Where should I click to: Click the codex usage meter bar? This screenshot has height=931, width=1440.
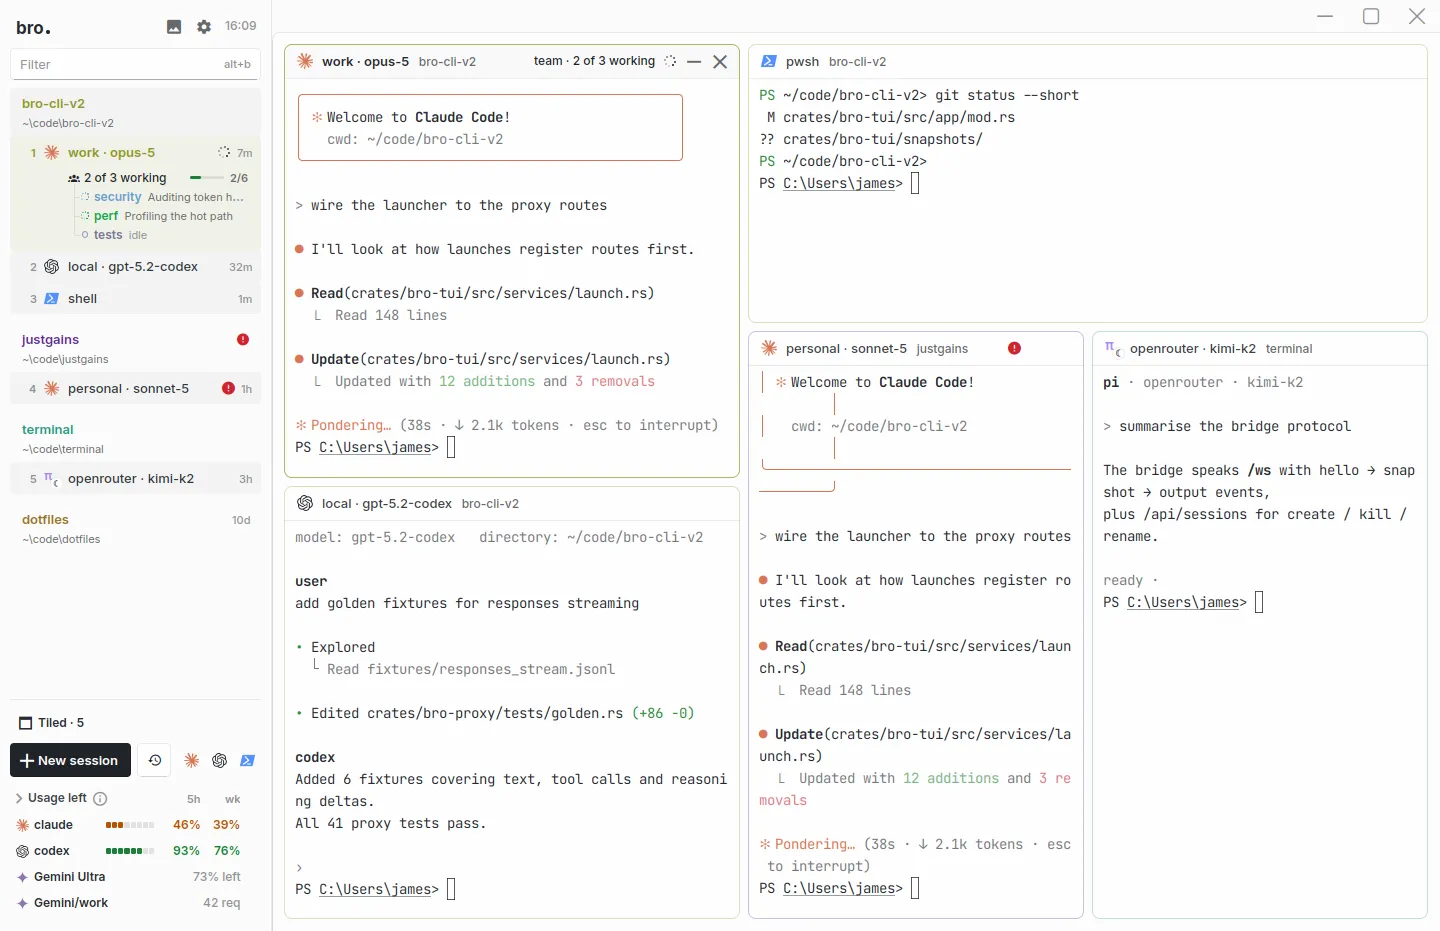130,851
